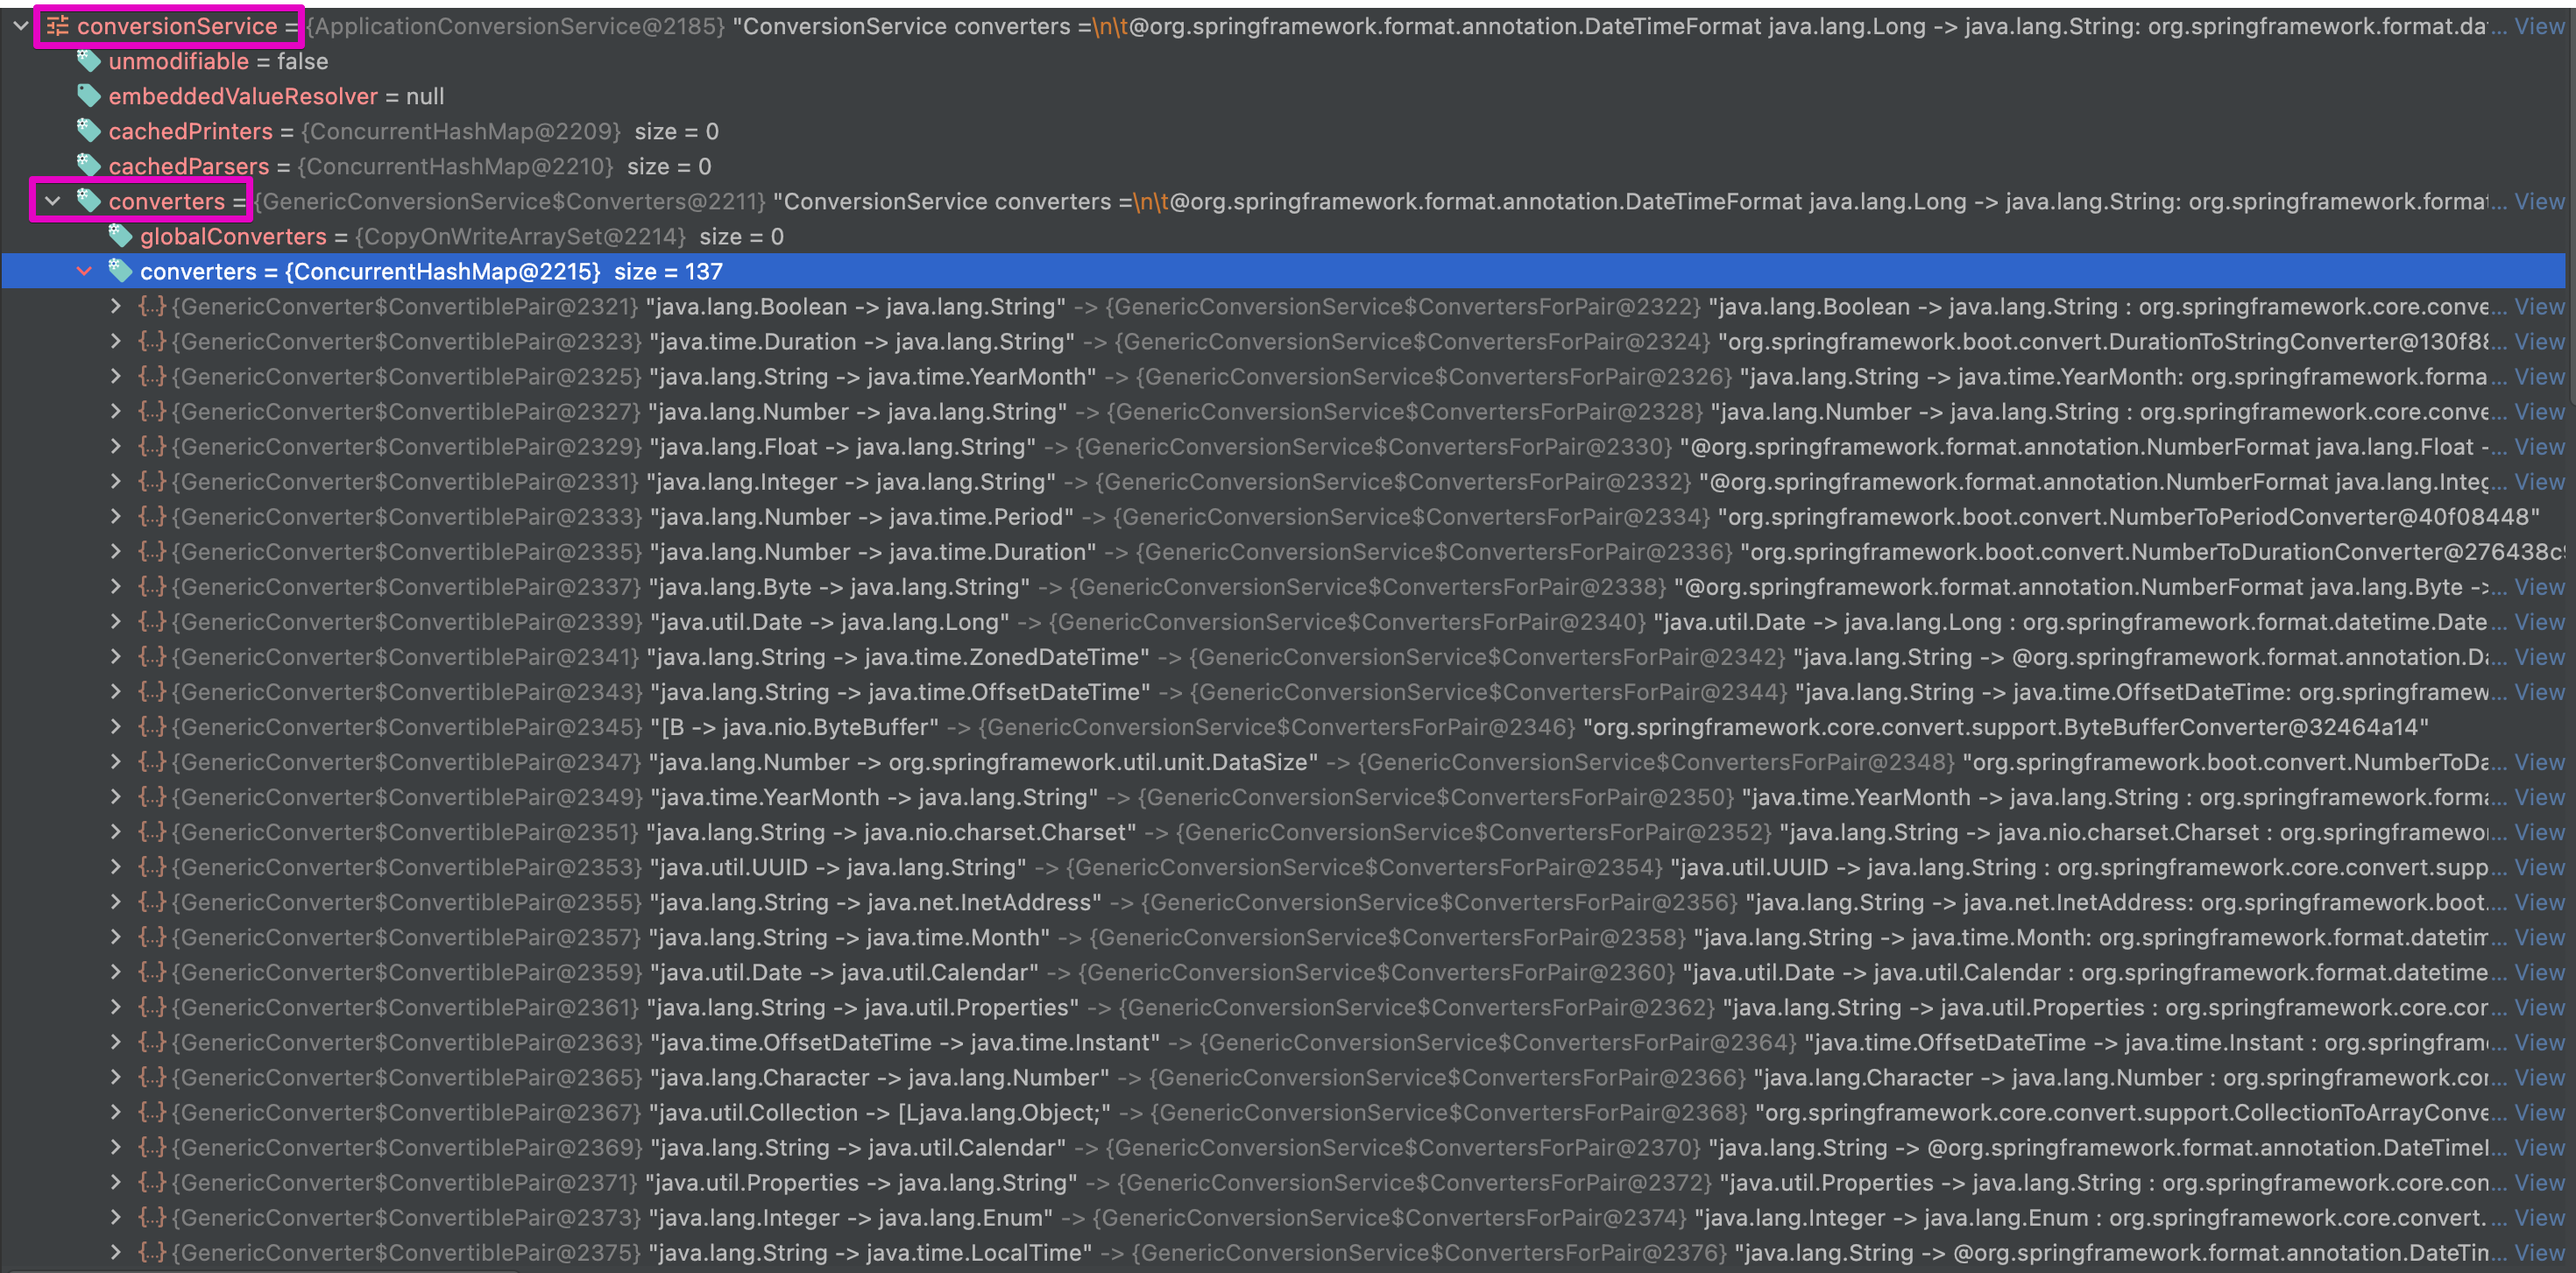This screenshot has width=2576, height=1273.
Task: Click View link on java.lang.Float entry row
Action: [2538, 446]
